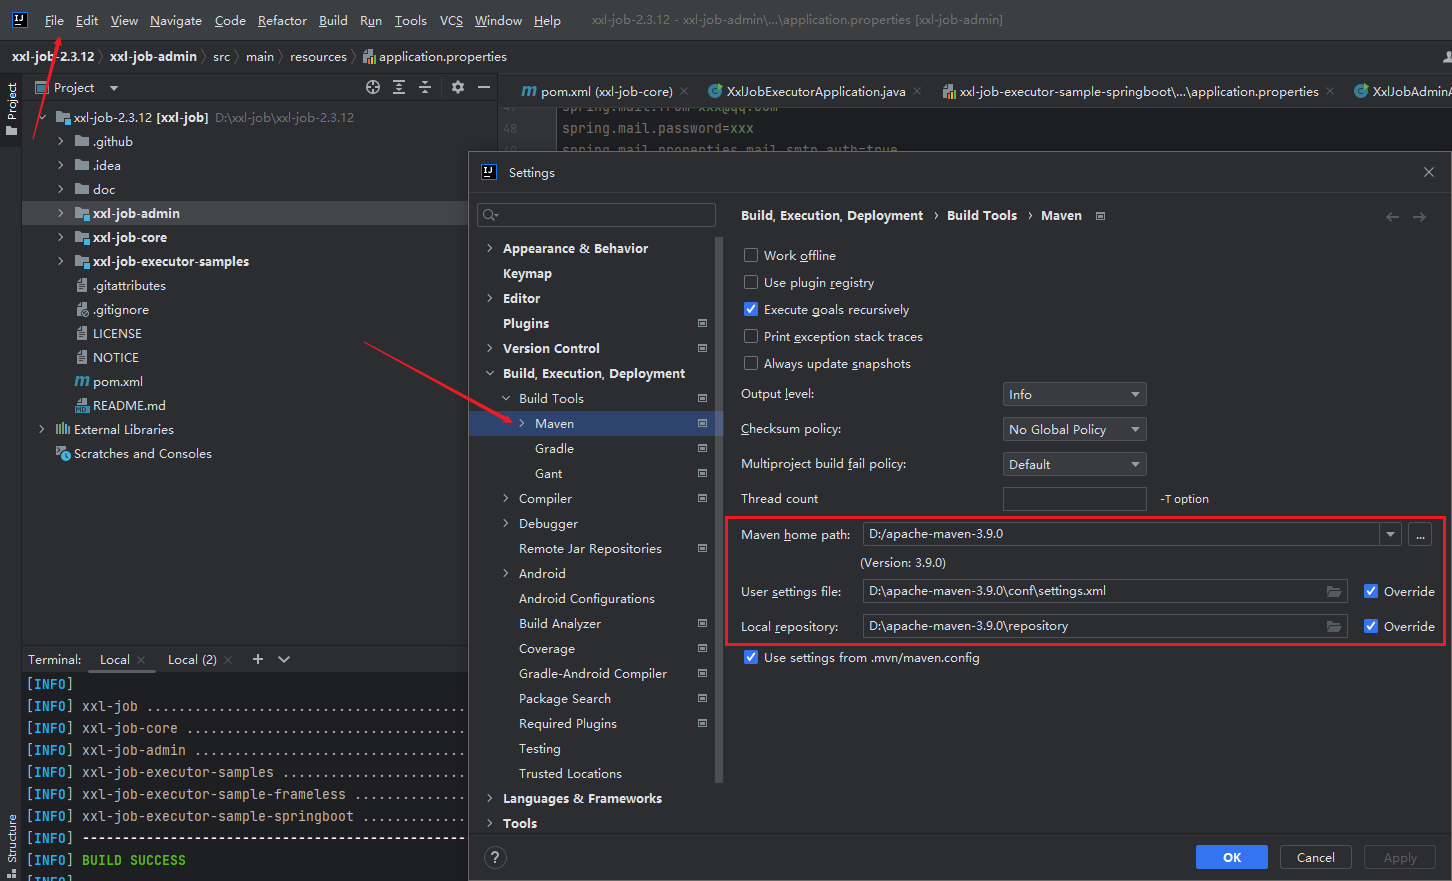Image resolution: width=1452 pixels, height=881 pixels.
Task: Click Cancel in Settings dialog
Action: [x=1316, y=857]
